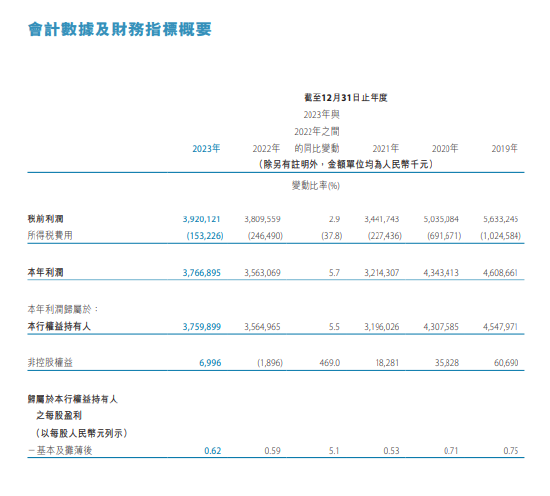Select the 稅前利潤 row label
Image resolution: width=550 pixels, height=496 pixels.
pyautogui.click(x=46, y=219)
